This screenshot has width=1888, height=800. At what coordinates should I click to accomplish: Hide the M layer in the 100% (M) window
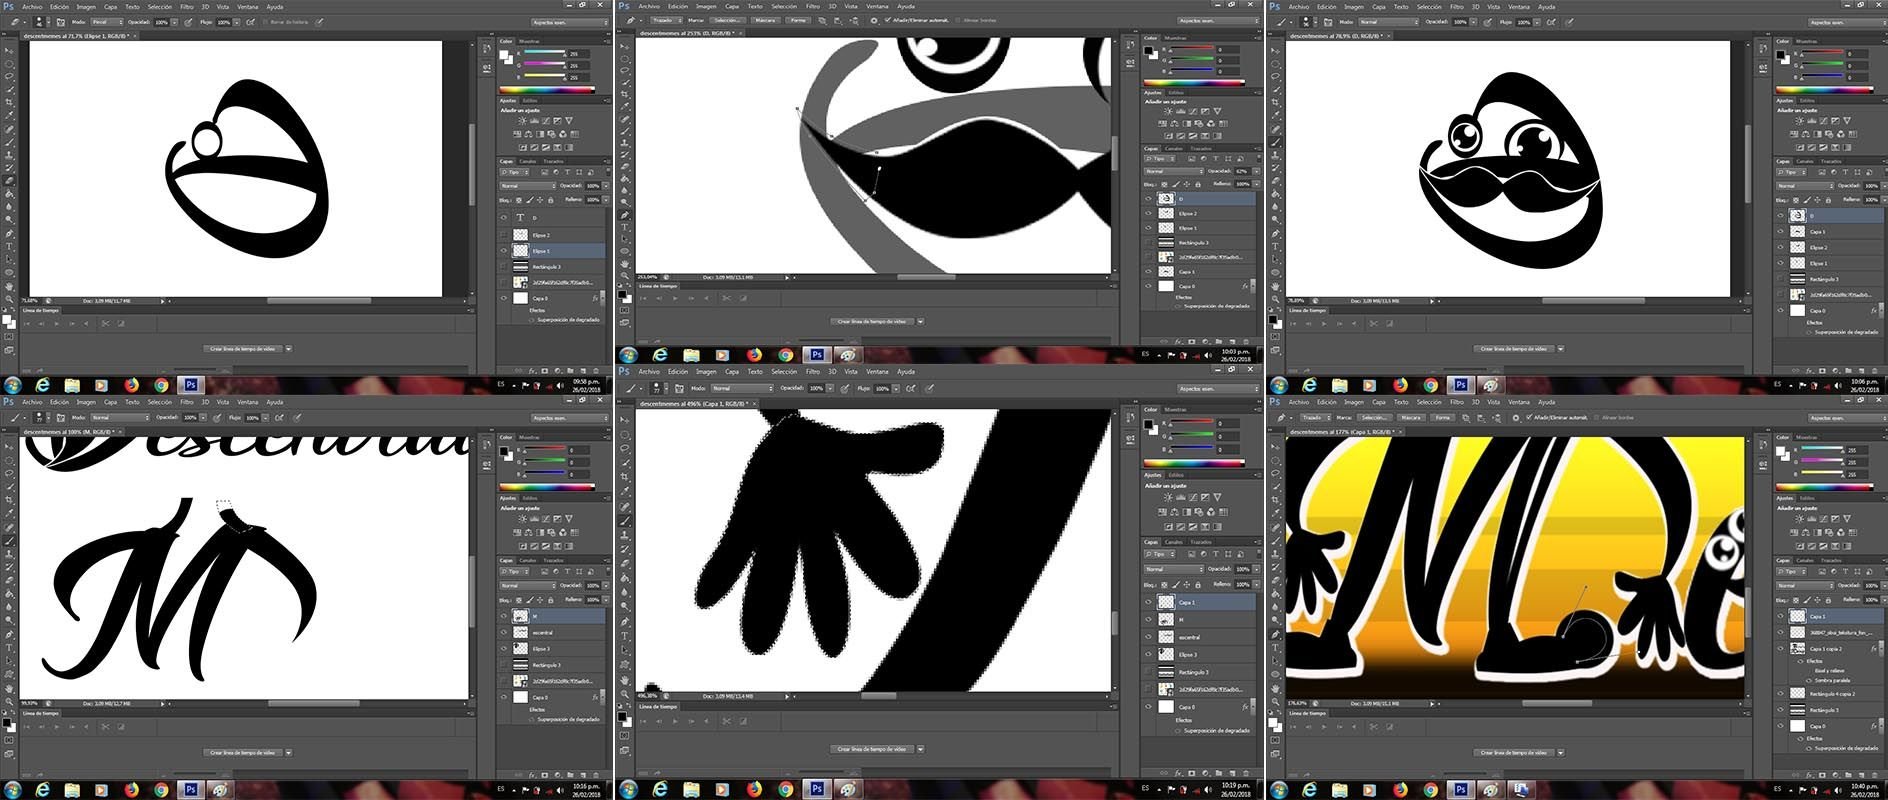pyautogui.click(x=504, y=617)
